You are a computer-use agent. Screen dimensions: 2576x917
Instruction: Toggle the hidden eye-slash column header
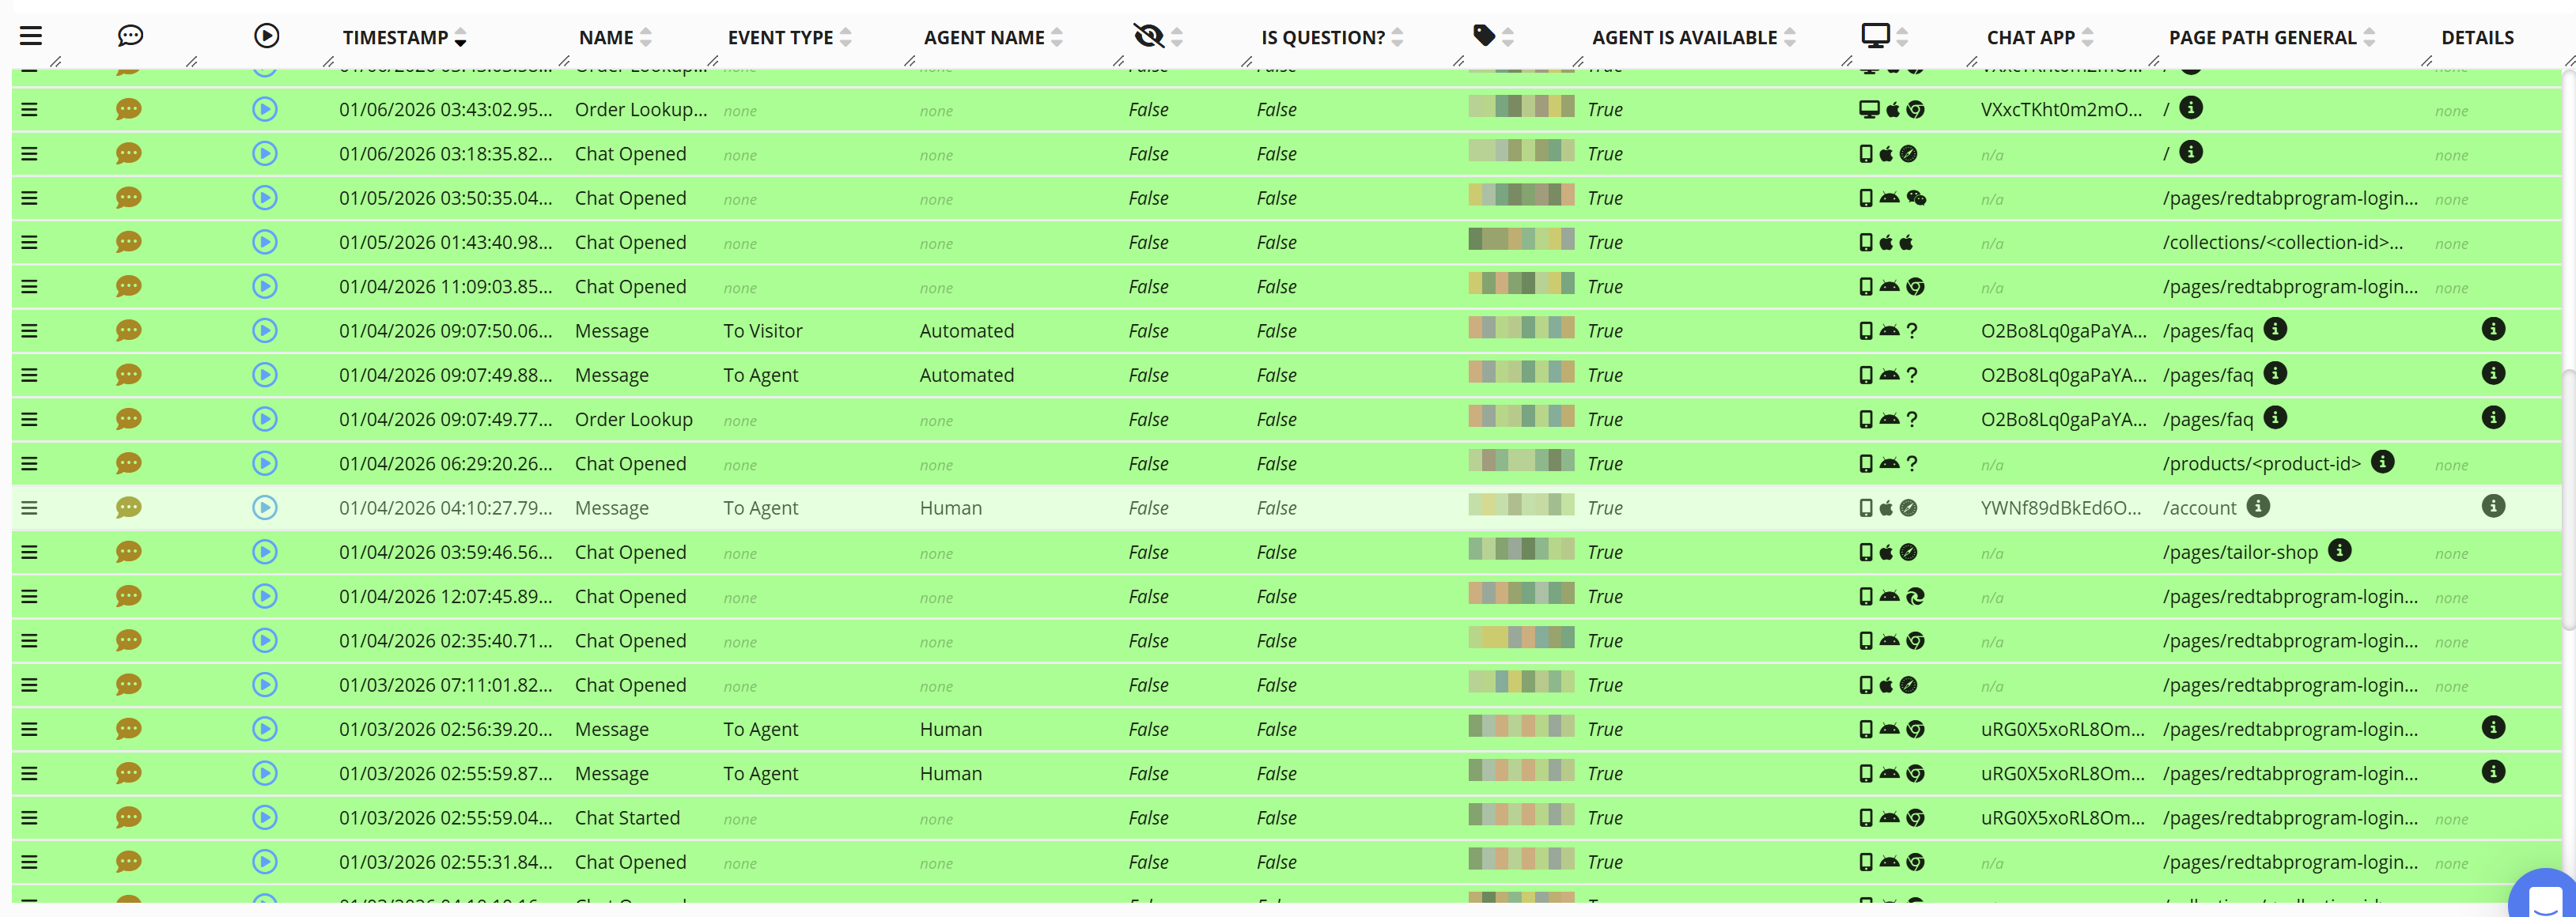(x=1149, y=36)
